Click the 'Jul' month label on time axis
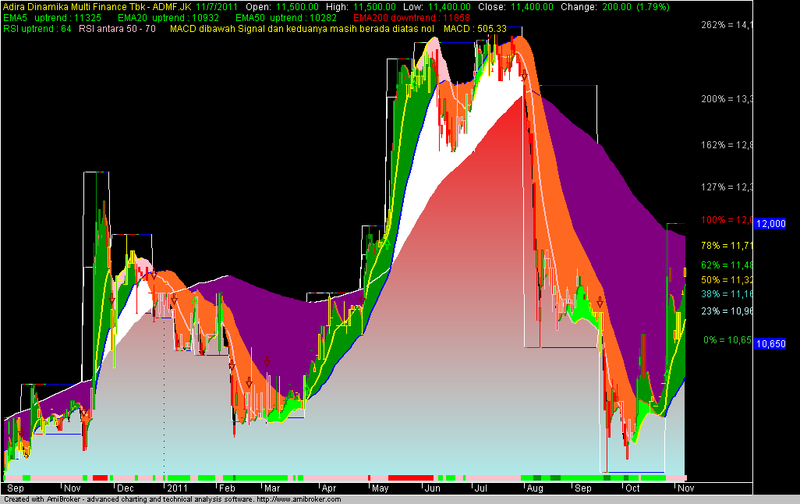This screenshot has width=800, height=504. tap(481, 488)
